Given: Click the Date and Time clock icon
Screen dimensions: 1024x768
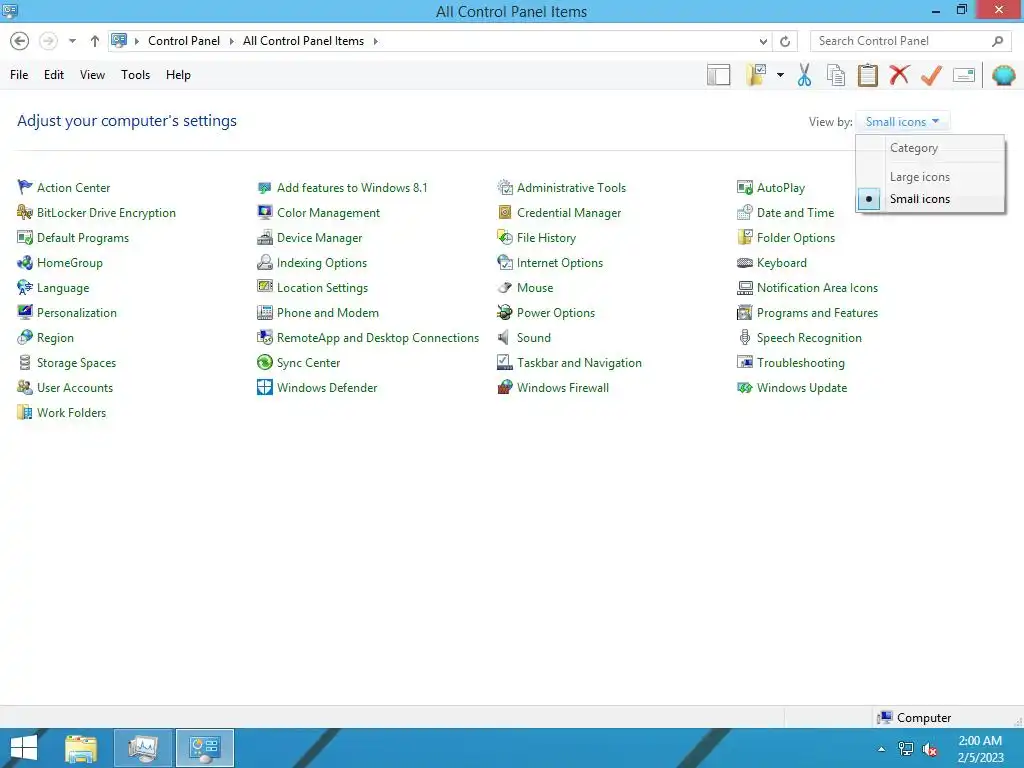Looking at the screenshot, I should [x=744, y=212].
